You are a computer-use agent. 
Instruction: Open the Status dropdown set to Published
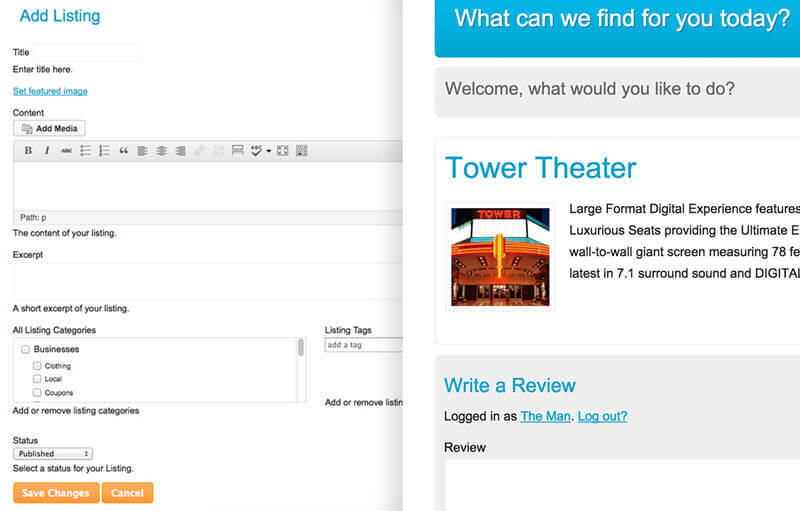click(x=53, y=454)
